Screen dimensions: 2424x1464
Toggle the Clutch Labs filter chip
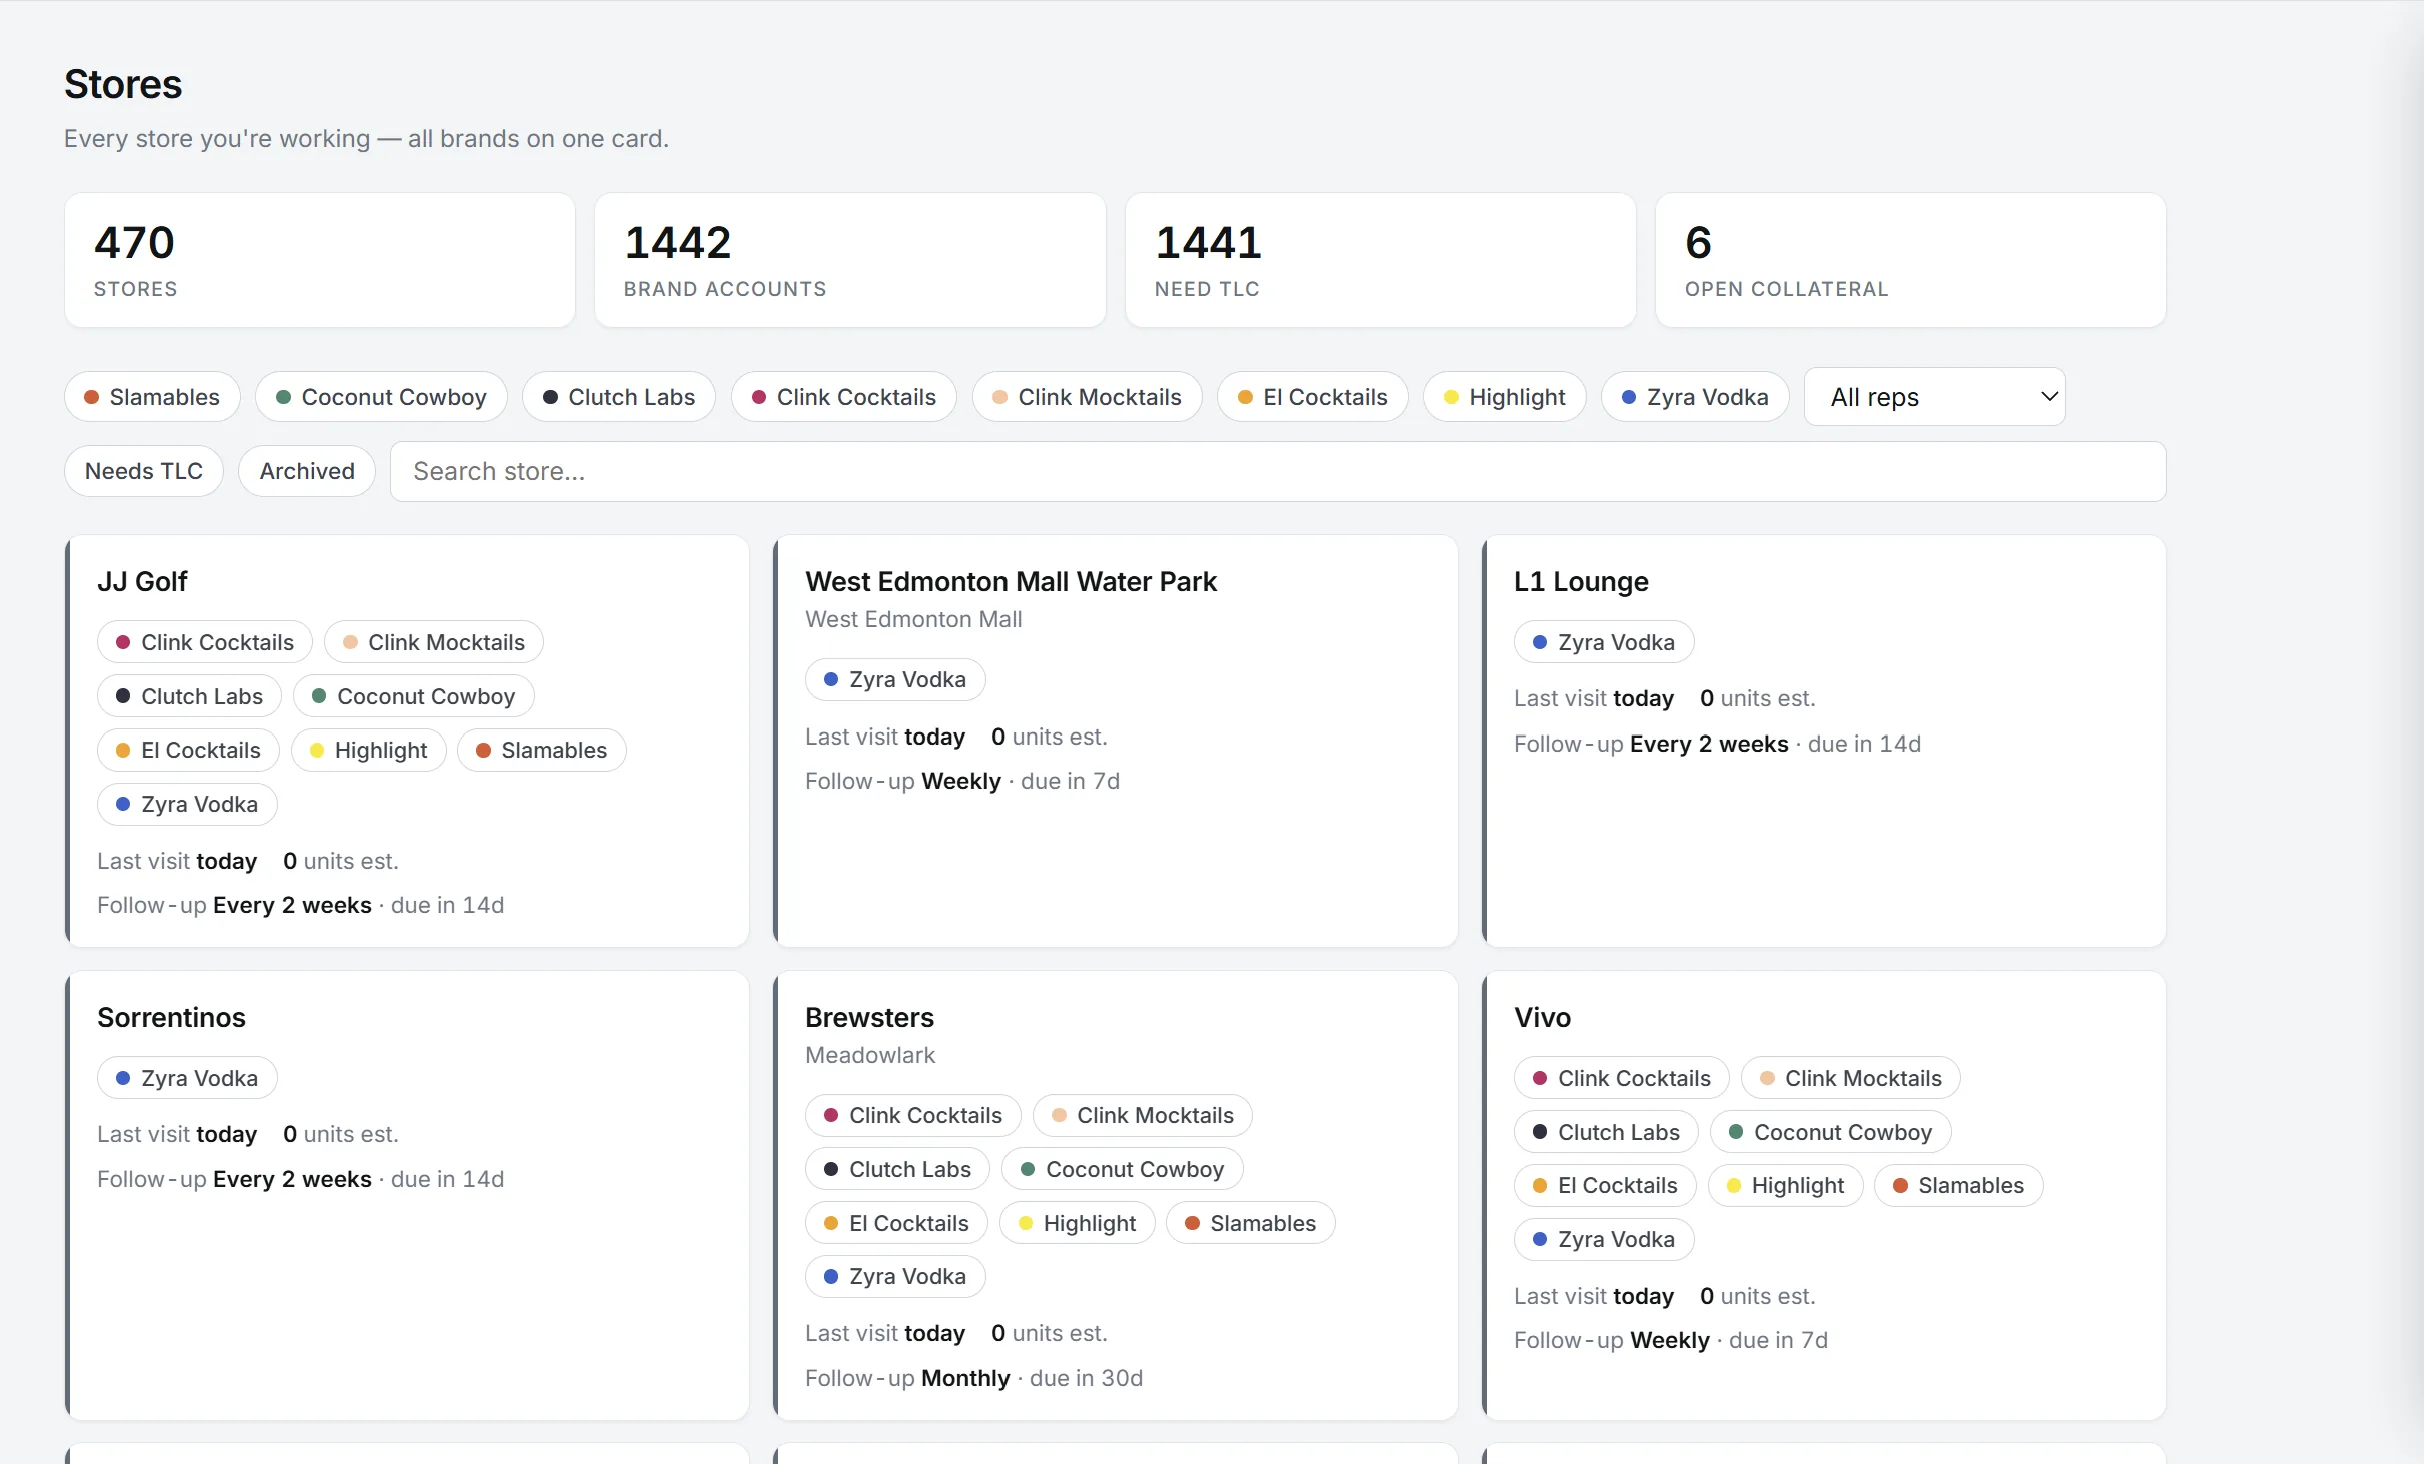point(619,397)
